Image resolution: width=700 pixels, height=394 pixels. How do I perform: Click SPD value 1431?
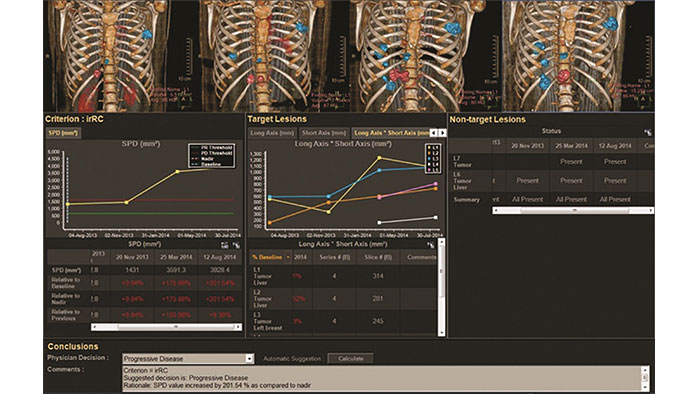pos(132,270)
